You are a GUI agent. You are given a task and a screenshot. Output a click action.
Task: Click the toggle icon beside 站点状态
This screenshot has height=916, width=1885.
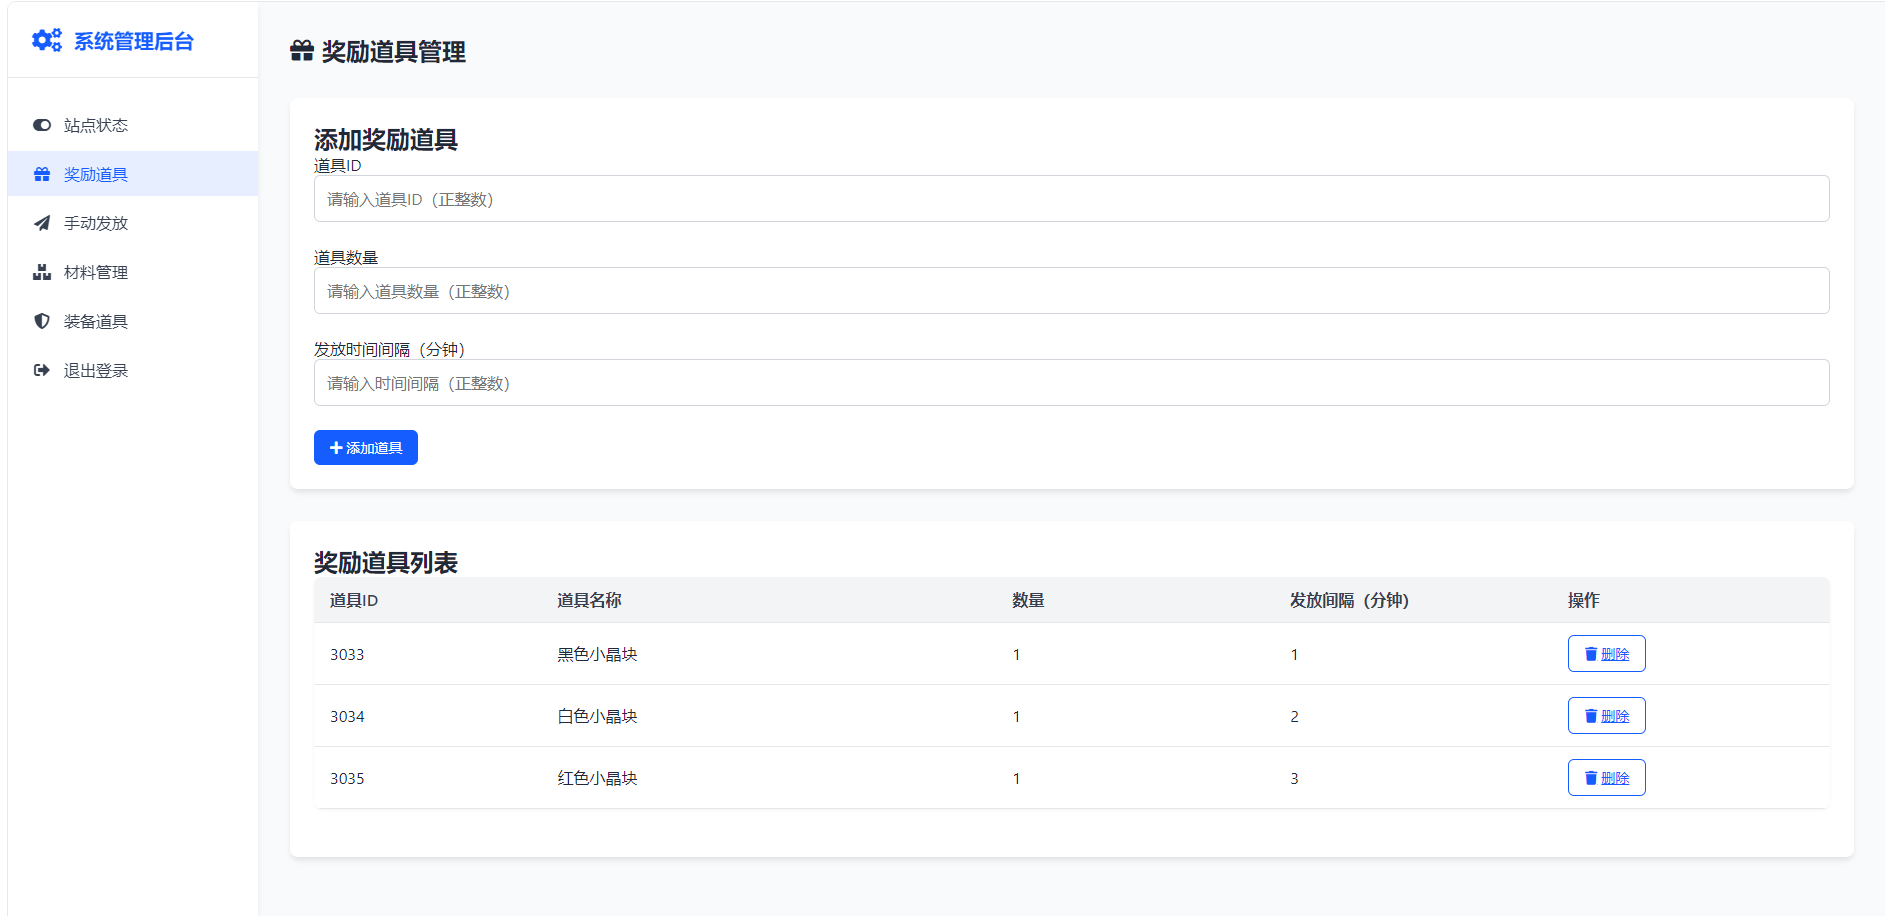coord(42,125)
